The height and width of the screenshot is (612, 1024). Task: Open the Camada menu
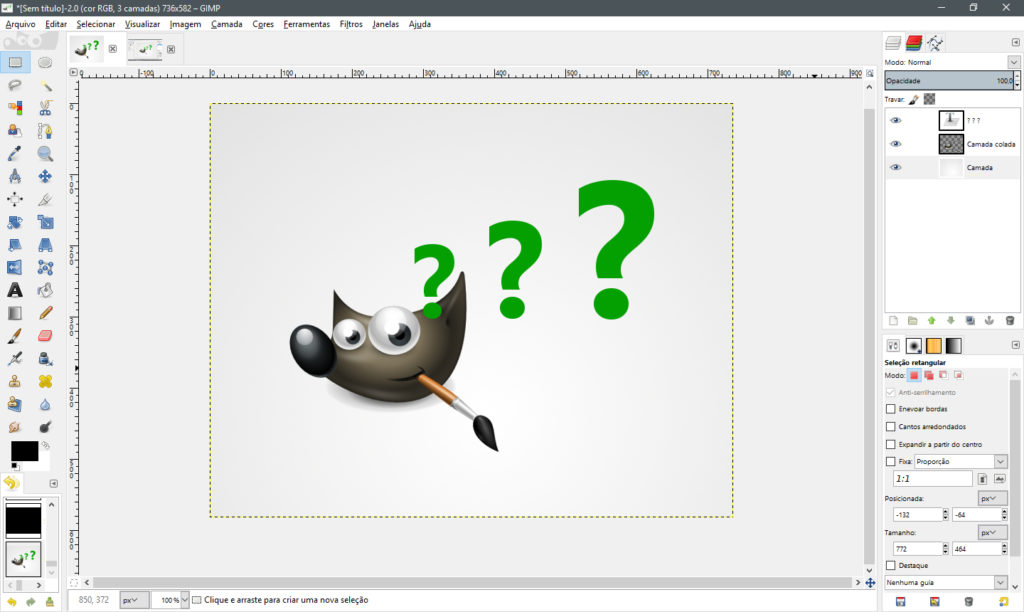pos(226,24)
